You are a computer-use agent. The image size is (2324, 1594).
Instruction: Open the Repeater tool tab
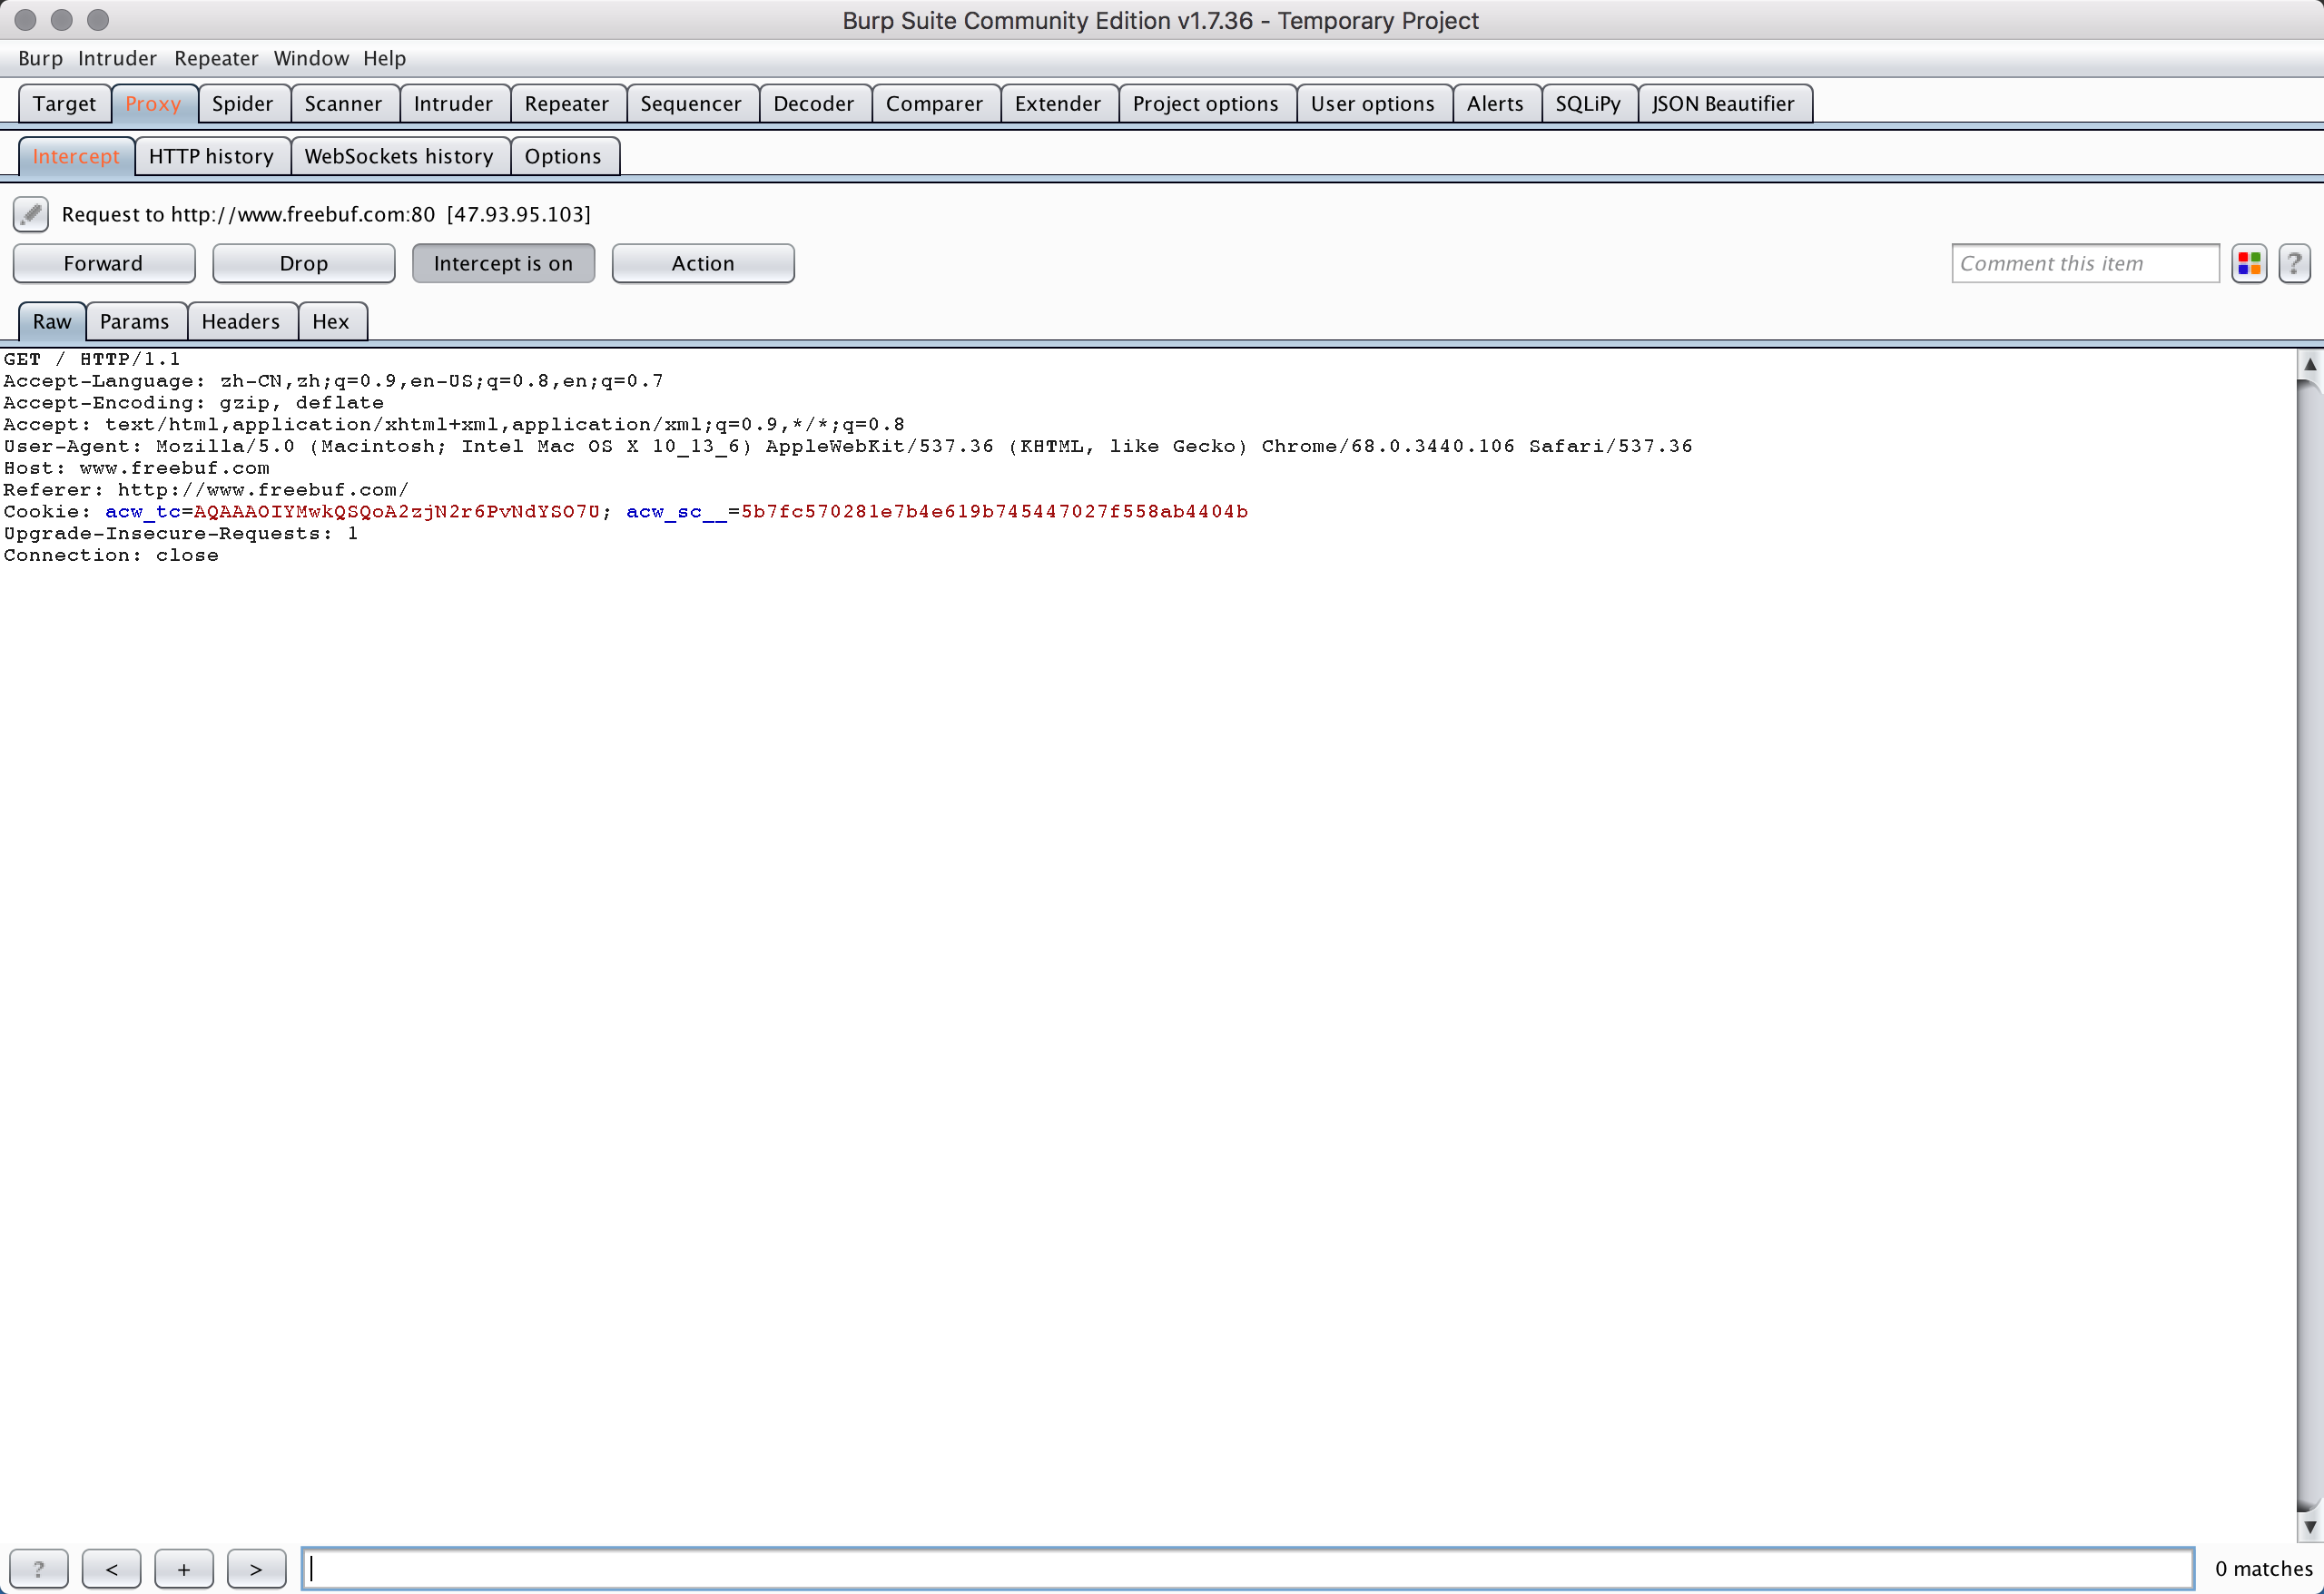coord(566,104)
